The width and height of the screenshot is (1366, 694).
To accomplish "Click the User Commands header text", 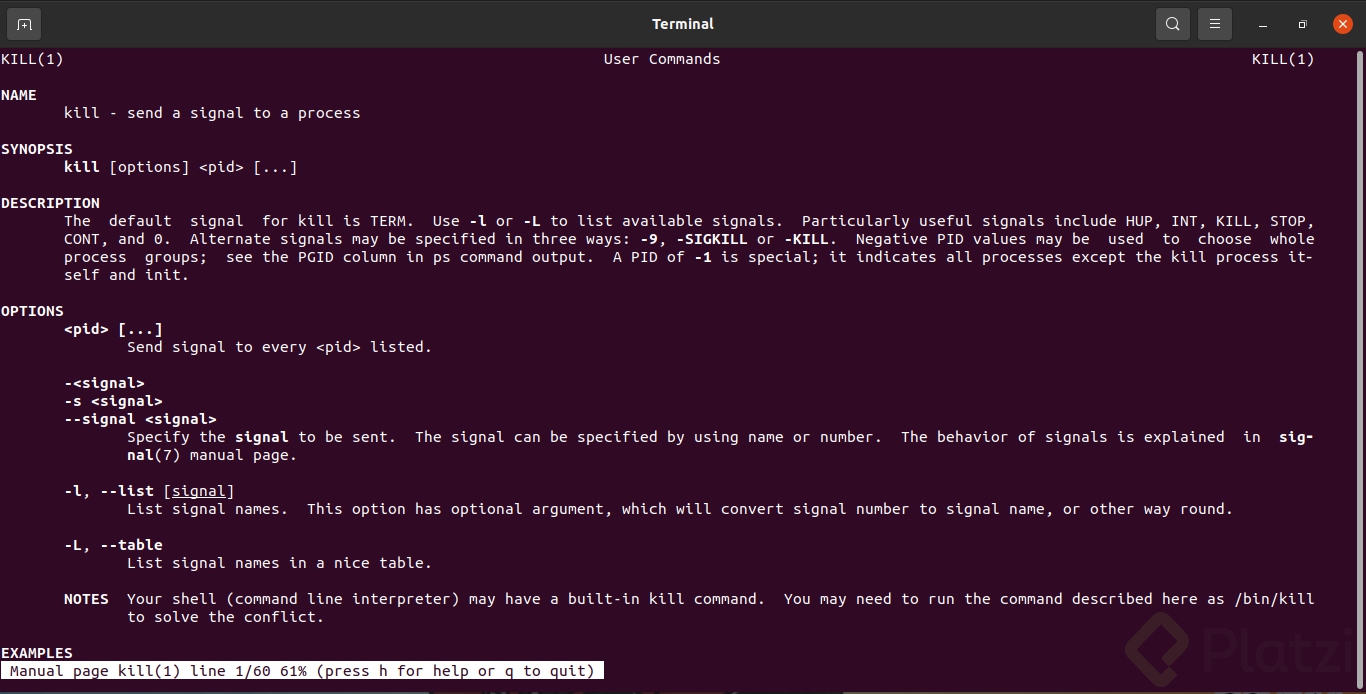I will point(662,59).
